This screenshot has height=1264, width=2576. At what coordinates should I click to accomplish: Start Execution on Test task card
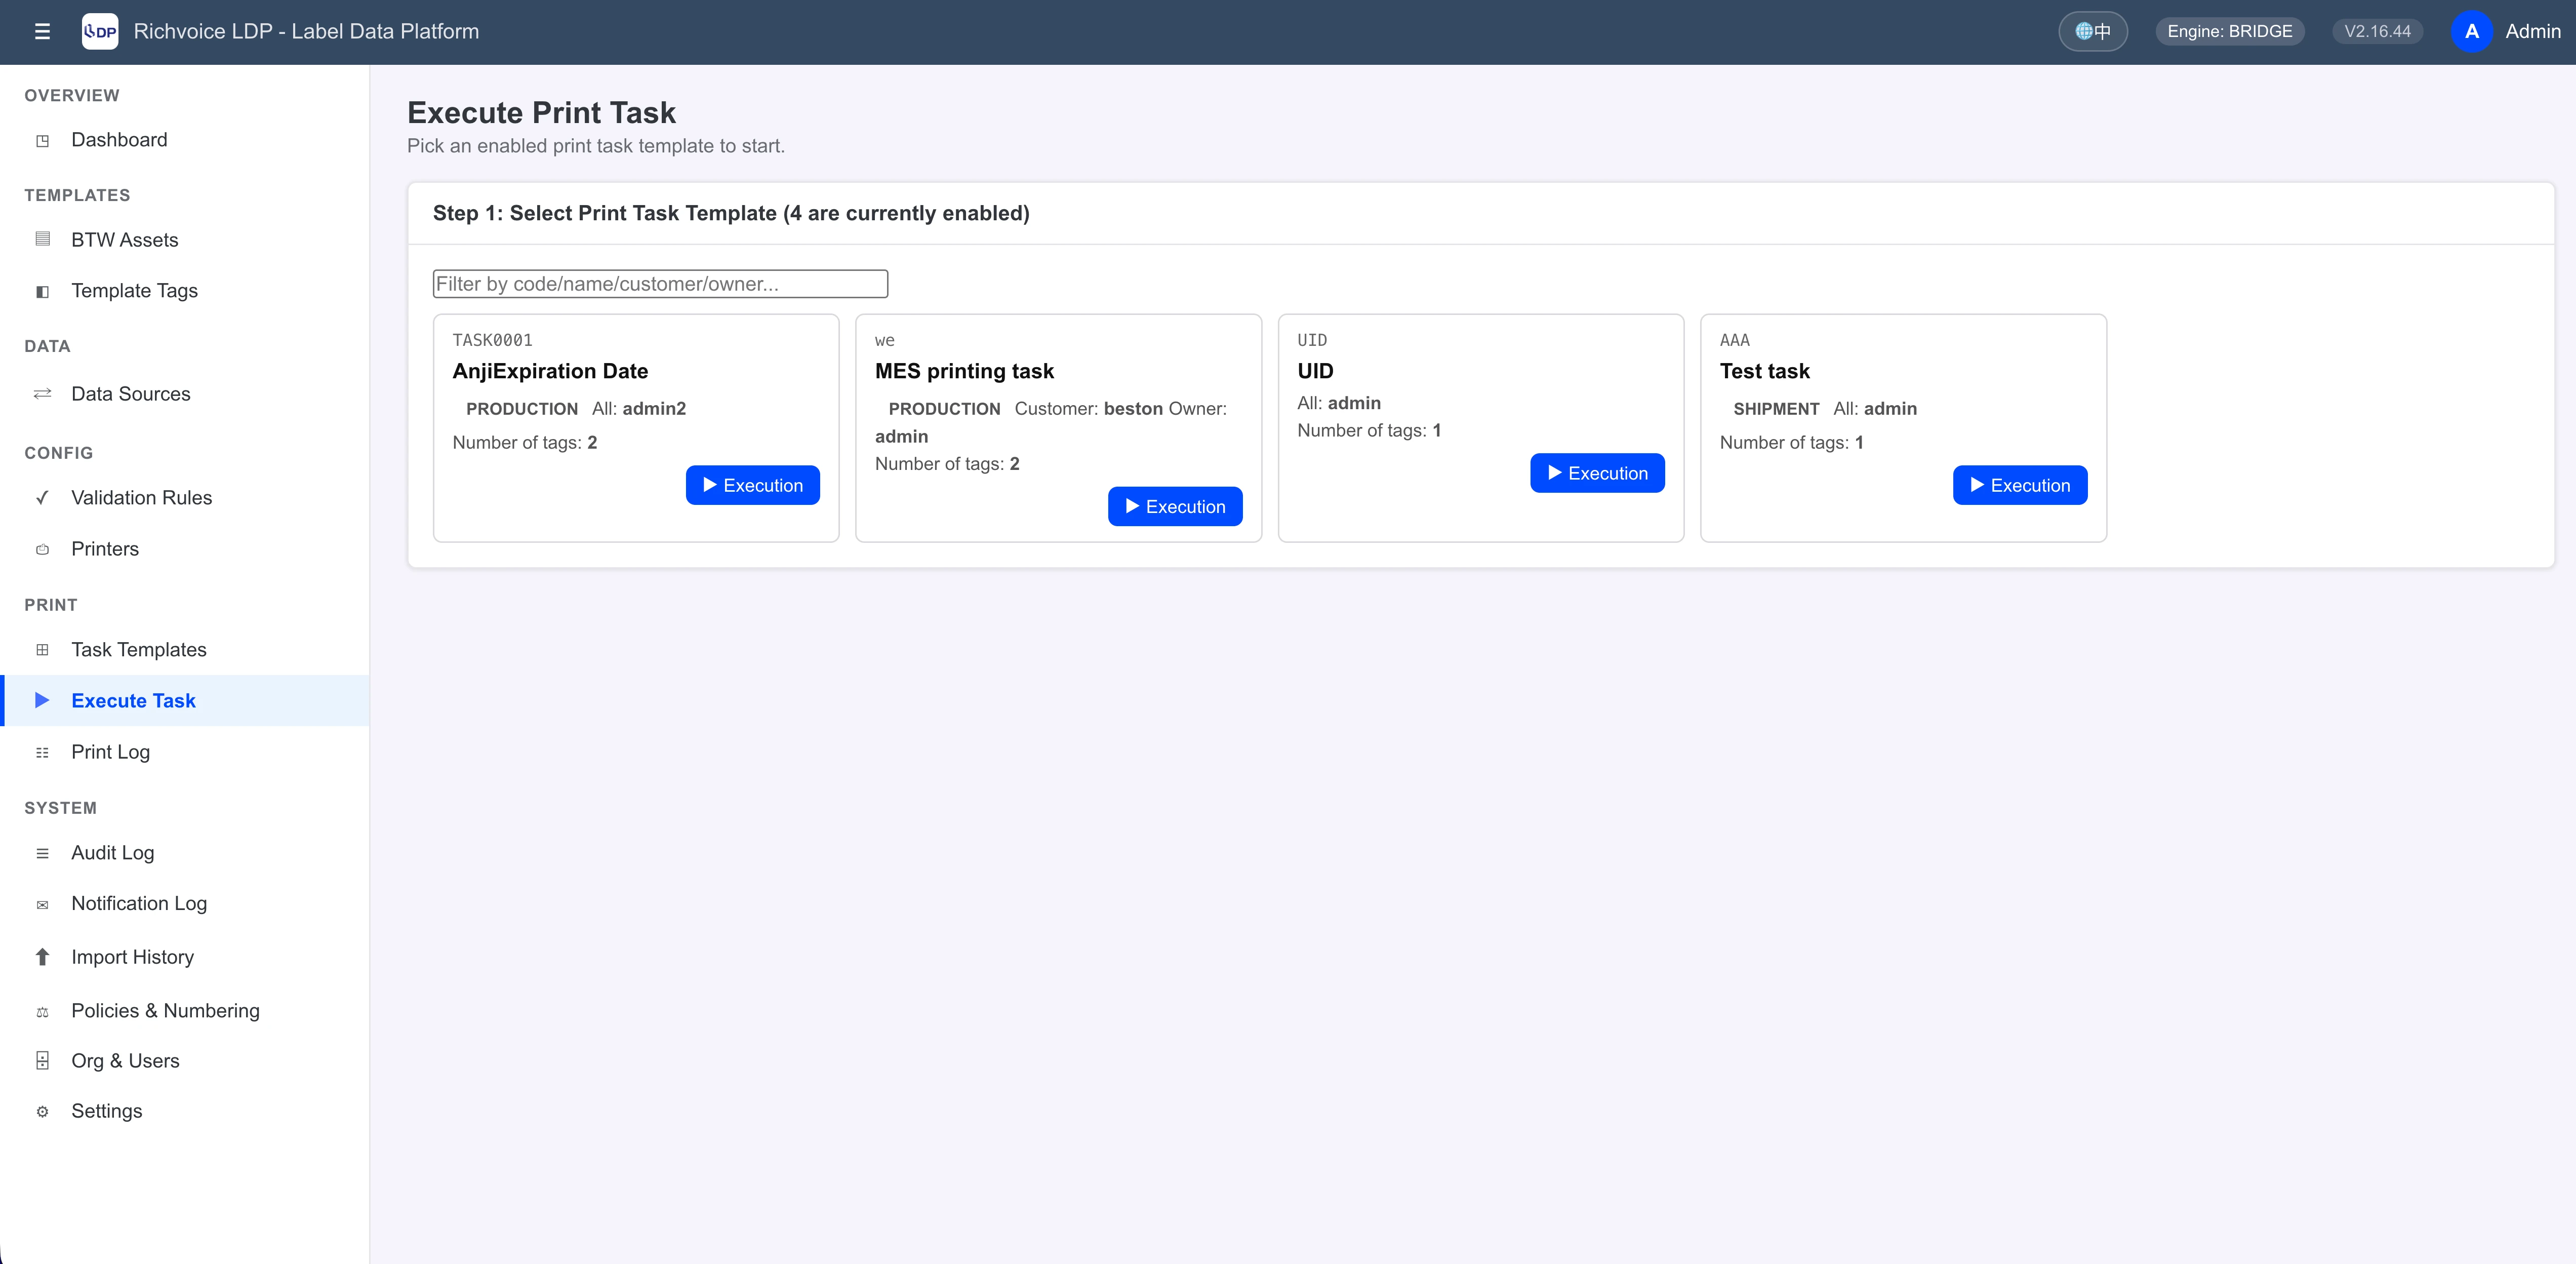(2020, 485)
